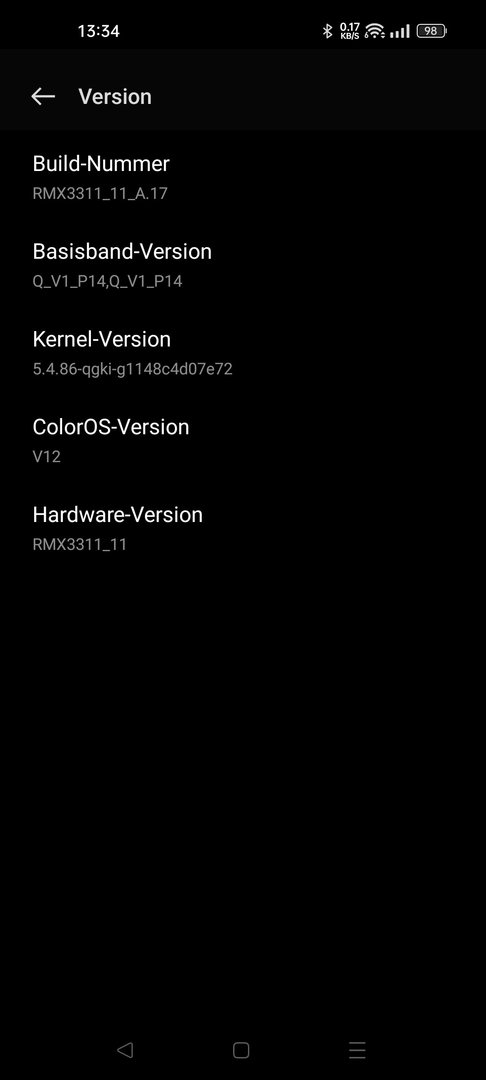Tap the back arrow icon

[x=43, y=96]
